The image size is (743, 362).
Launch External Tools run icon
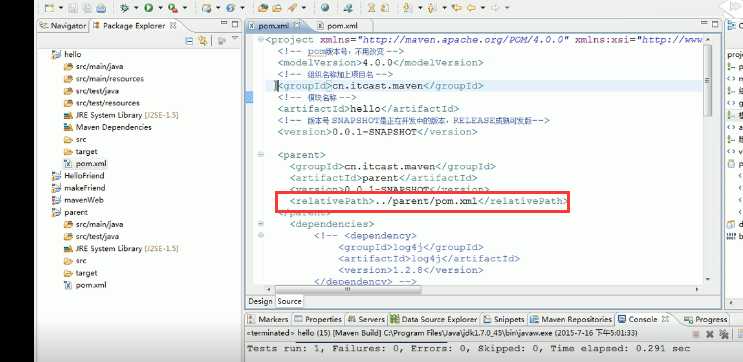coord(173,8)
